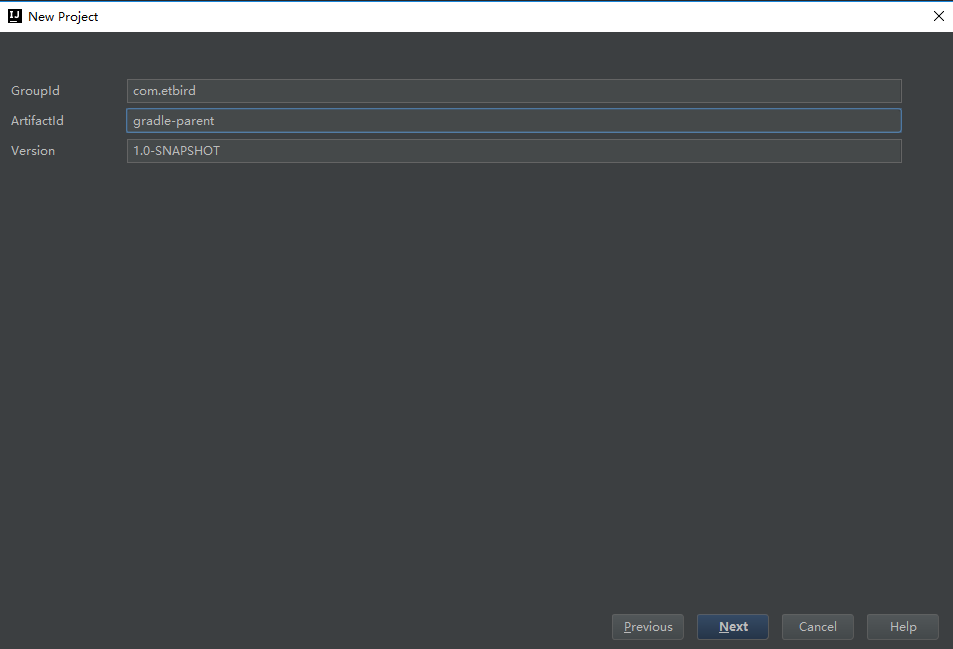Click the Version field showing 1.0-SNAPSHOT

pos(514,151)
